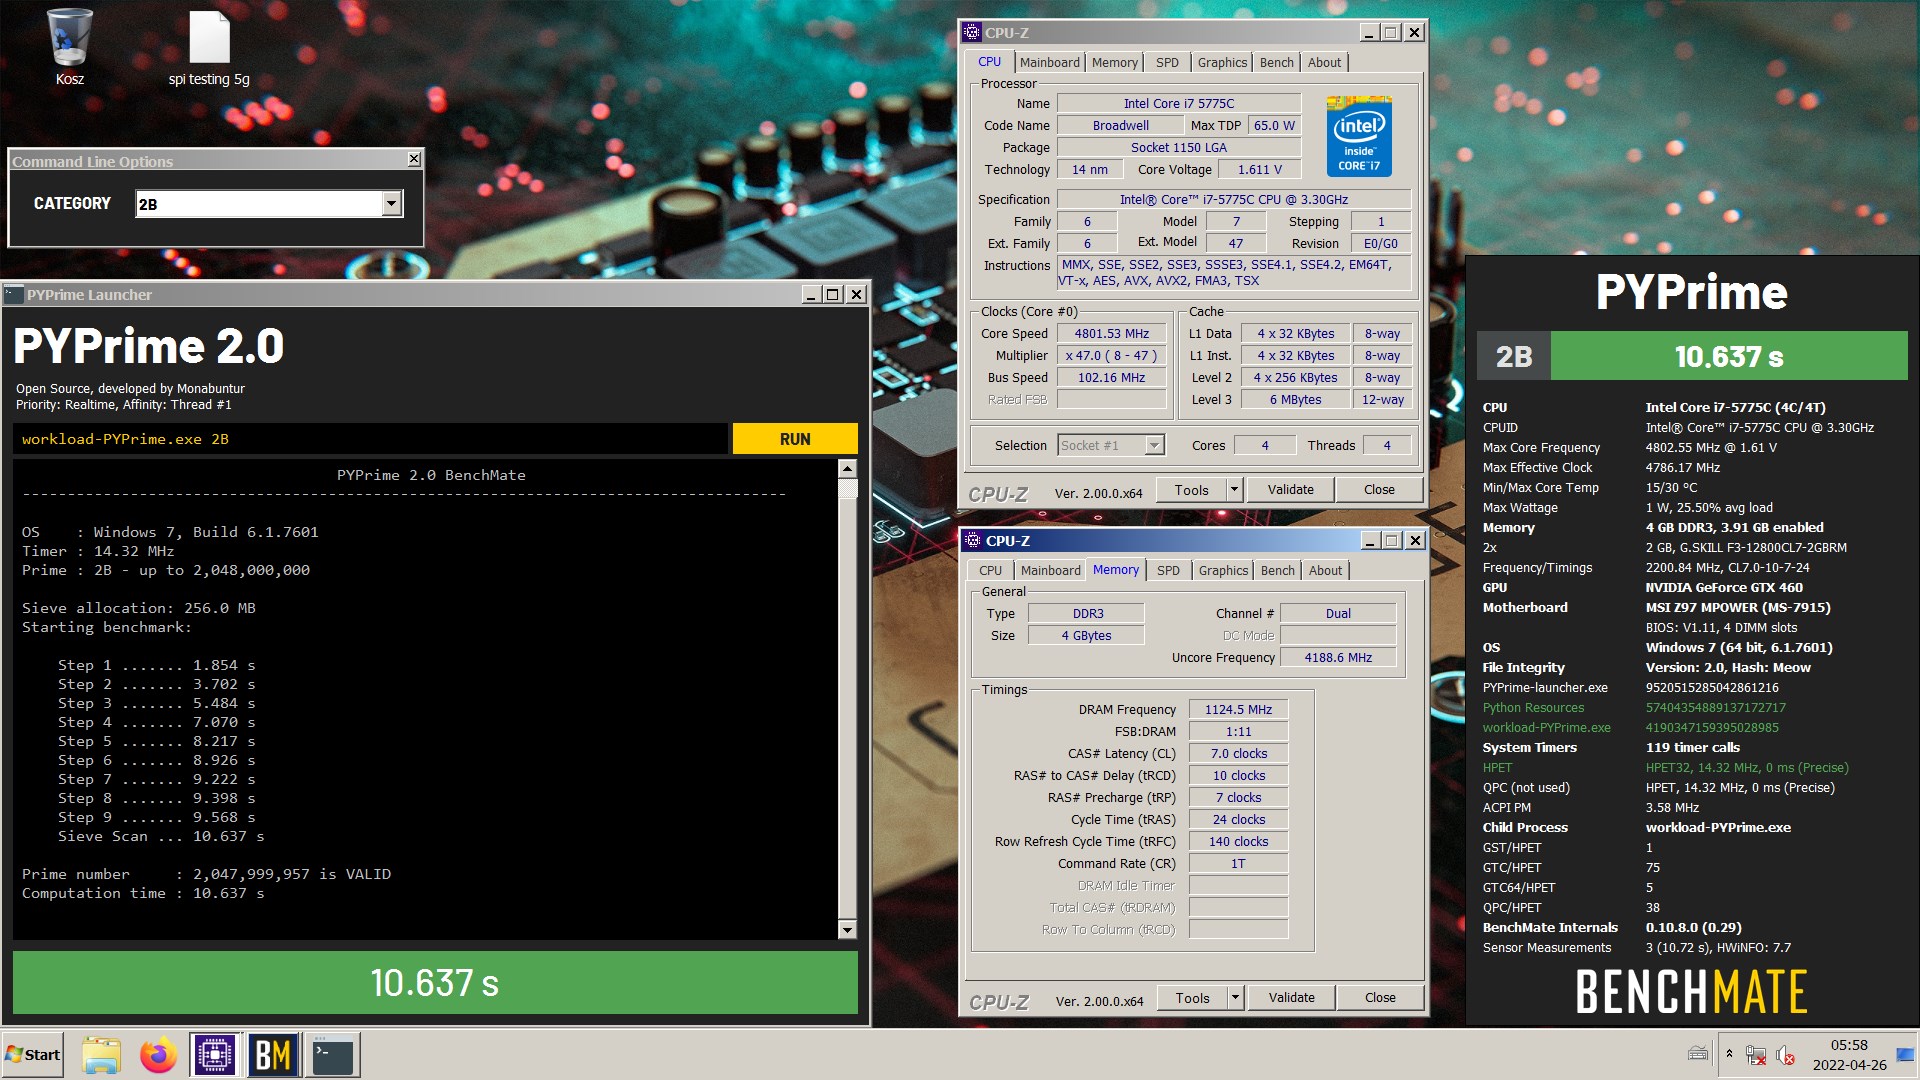
Task: Click the PYPrime console scrollbar up arrow
Action: tap(847, 468)
